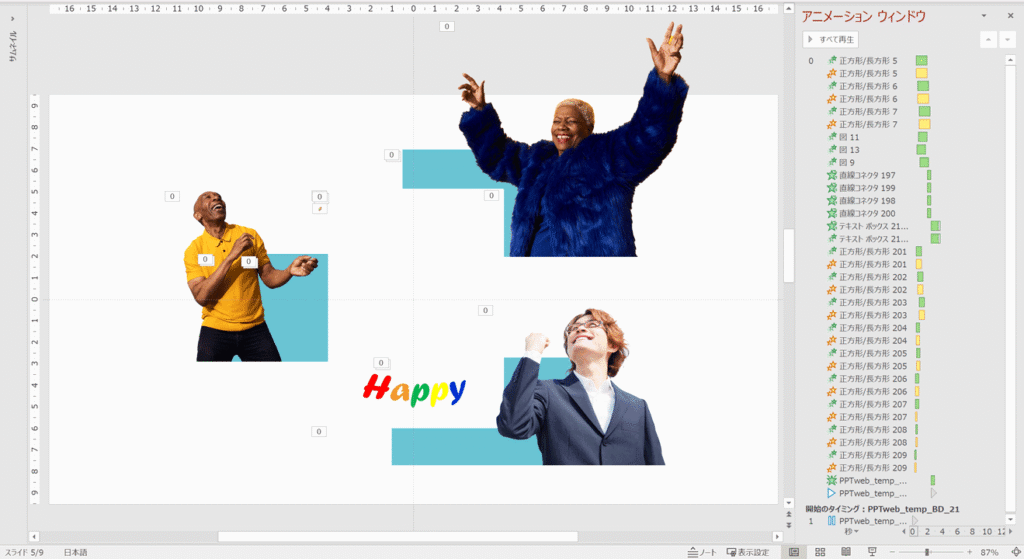Open 表示設定 display settings
The width and height of the screenshot is (1024, 559).
(x=748, y=552)
